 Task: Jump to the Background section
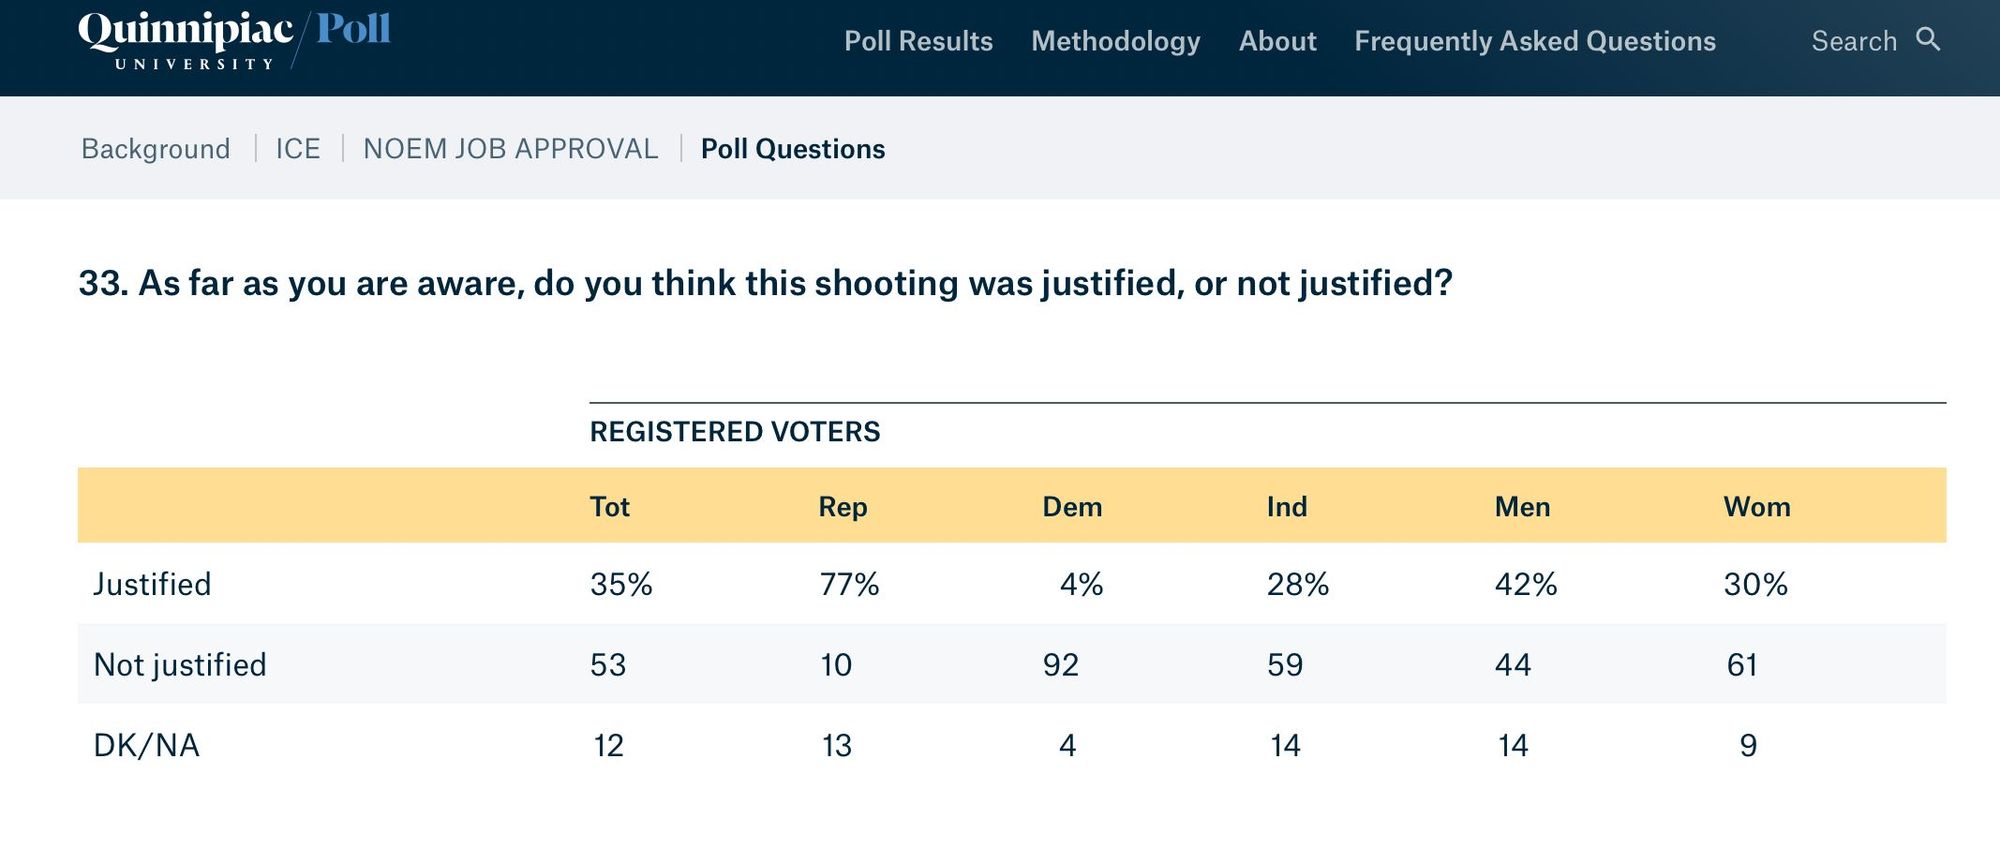[x=156, y=149]
